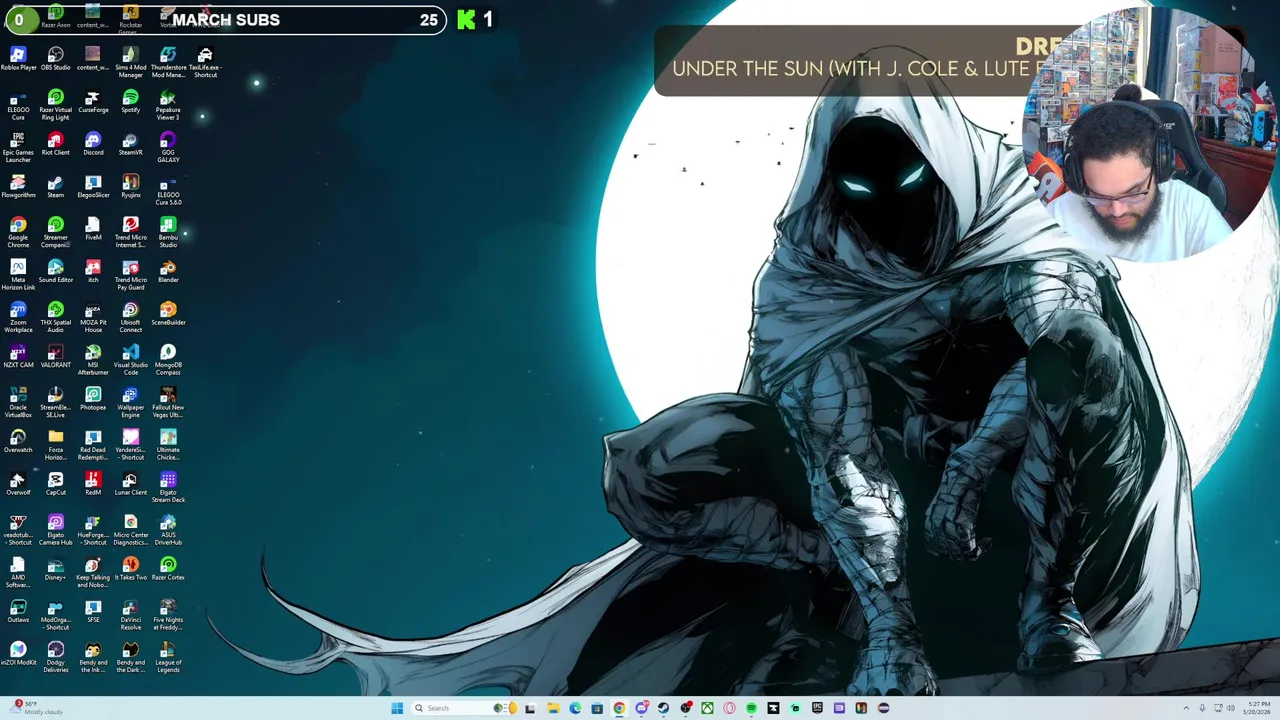Open Disney+ desktop shortcut
This screenshot has width=1280, height=720.
(x=55, y=569)
